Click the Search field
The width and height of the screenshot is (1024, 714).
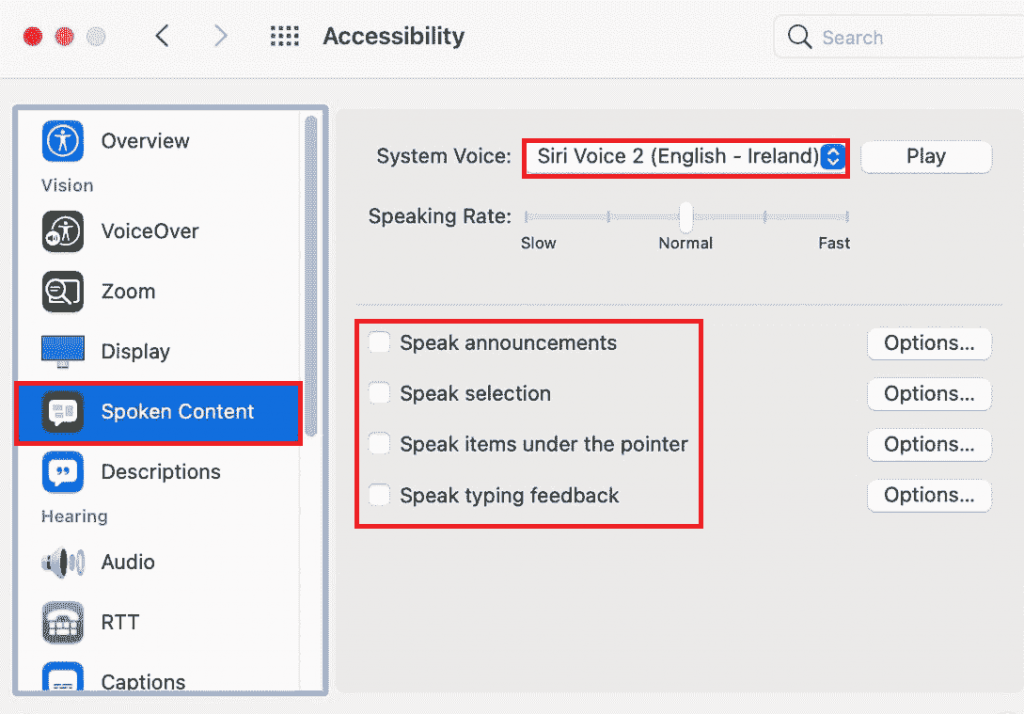pos(900,38)
